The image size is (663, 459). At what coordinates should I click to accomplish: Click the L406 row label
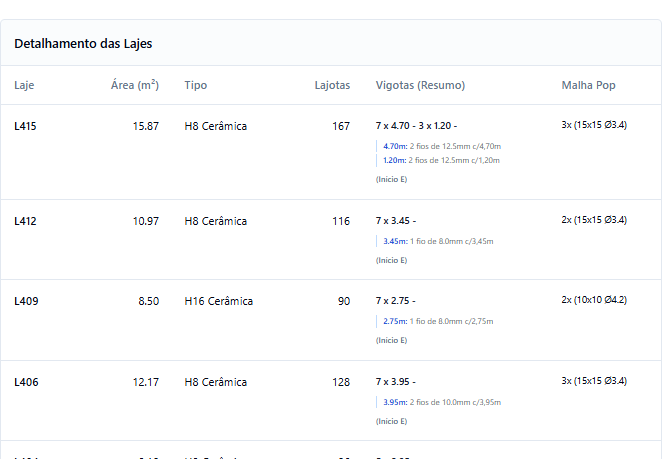click(x=25, y=382)
